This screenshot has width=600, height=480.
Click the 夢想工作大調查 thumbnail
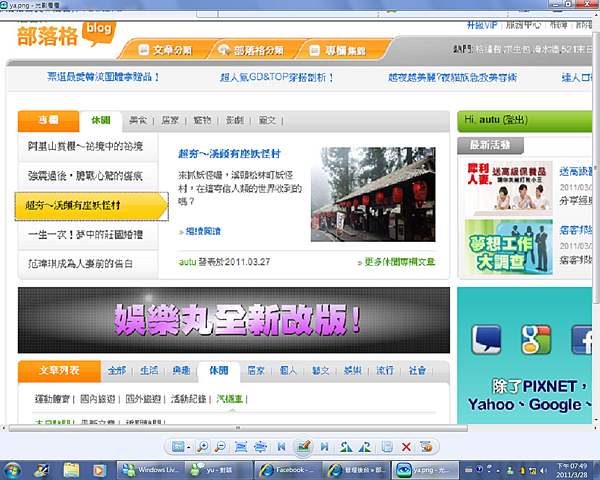tap(509, 247)
